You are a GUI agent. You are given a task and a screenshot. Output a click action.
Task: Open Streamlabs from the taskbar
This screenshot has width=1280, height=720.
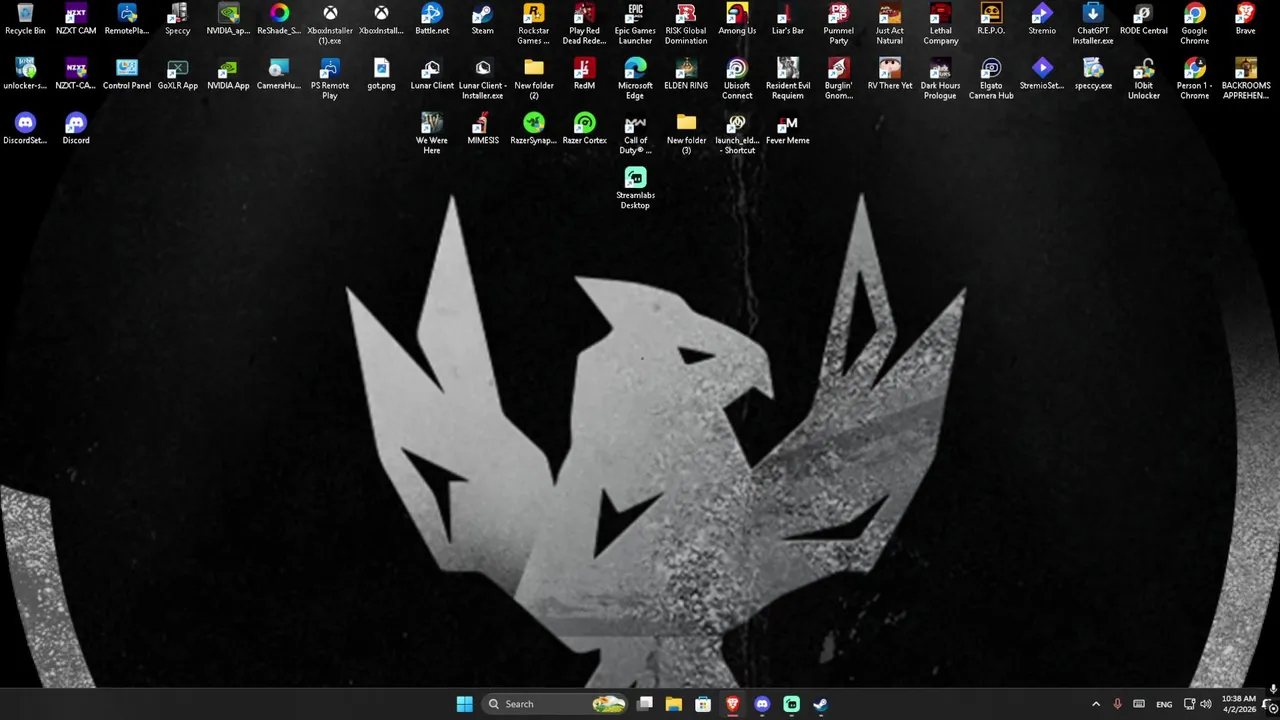[x=791, y=704]
